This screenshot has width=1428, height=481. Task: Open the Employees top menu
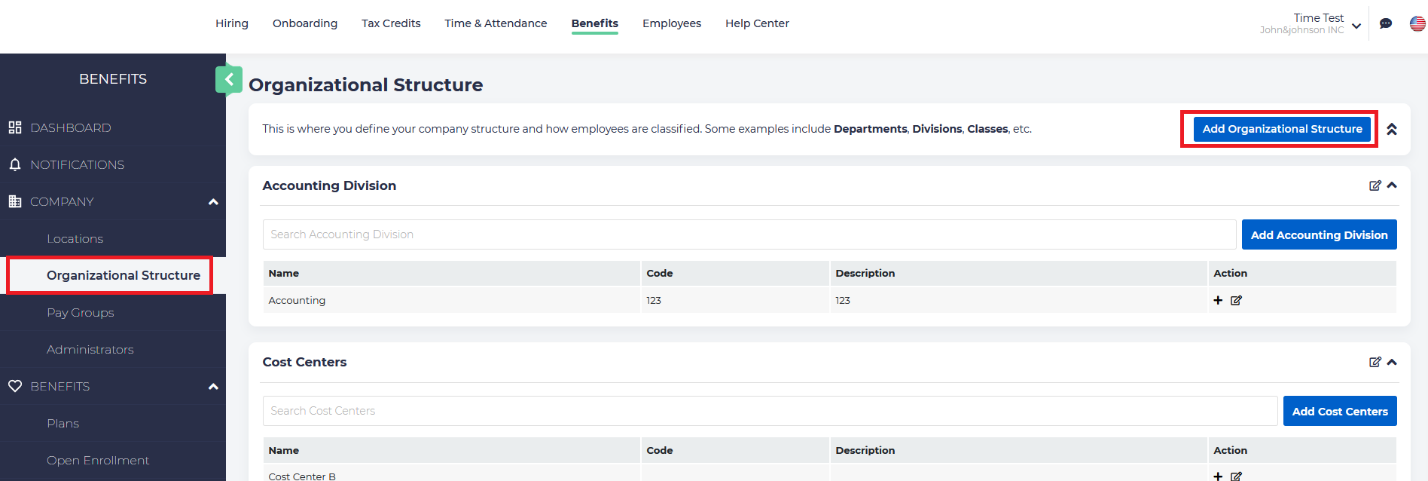click(x=671, y=23)
